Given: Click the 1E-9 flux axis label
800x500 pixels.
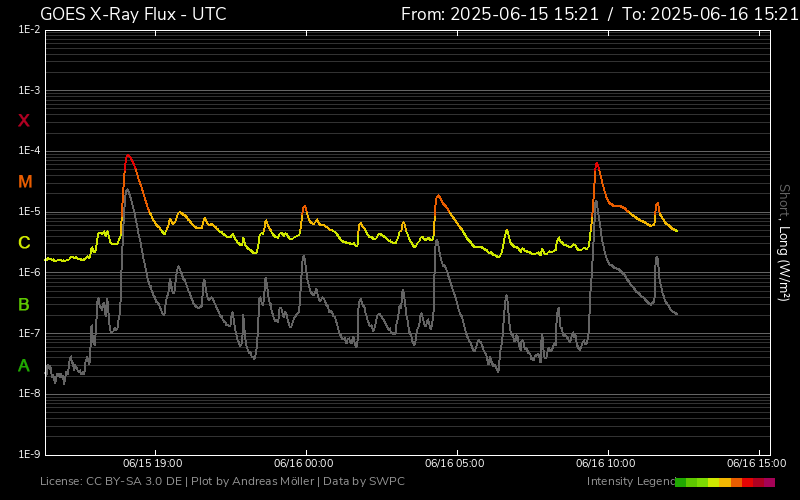Looking at the screenshot, I should 29,454.
